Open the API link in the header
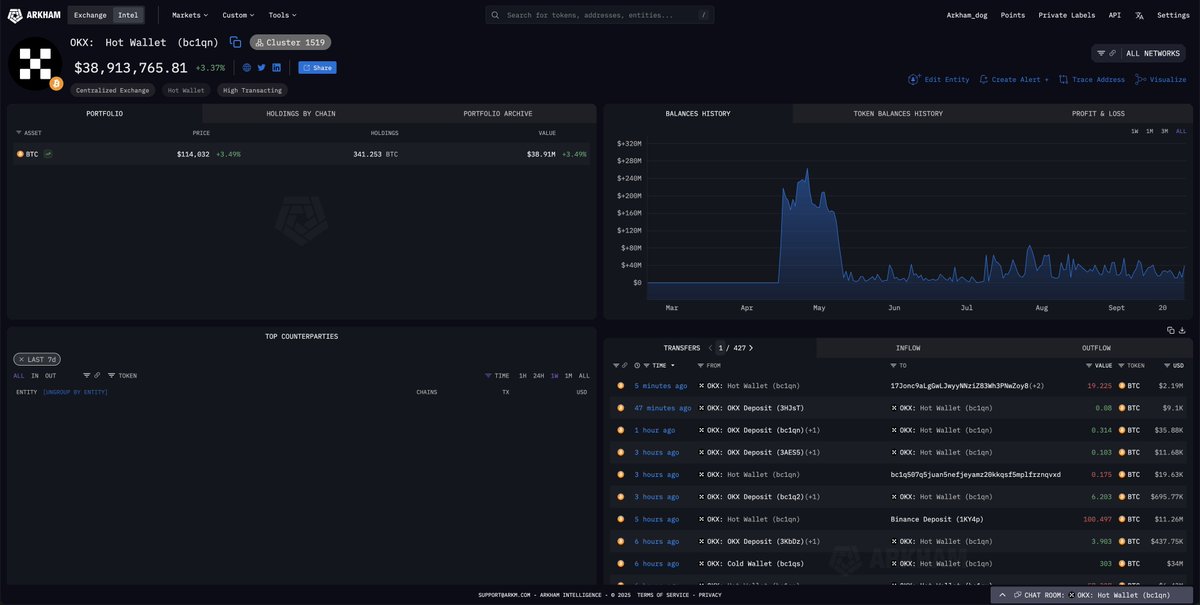Image resolution: width=1200 pixels, height=605 pixels. click(x=1115, y=15)
